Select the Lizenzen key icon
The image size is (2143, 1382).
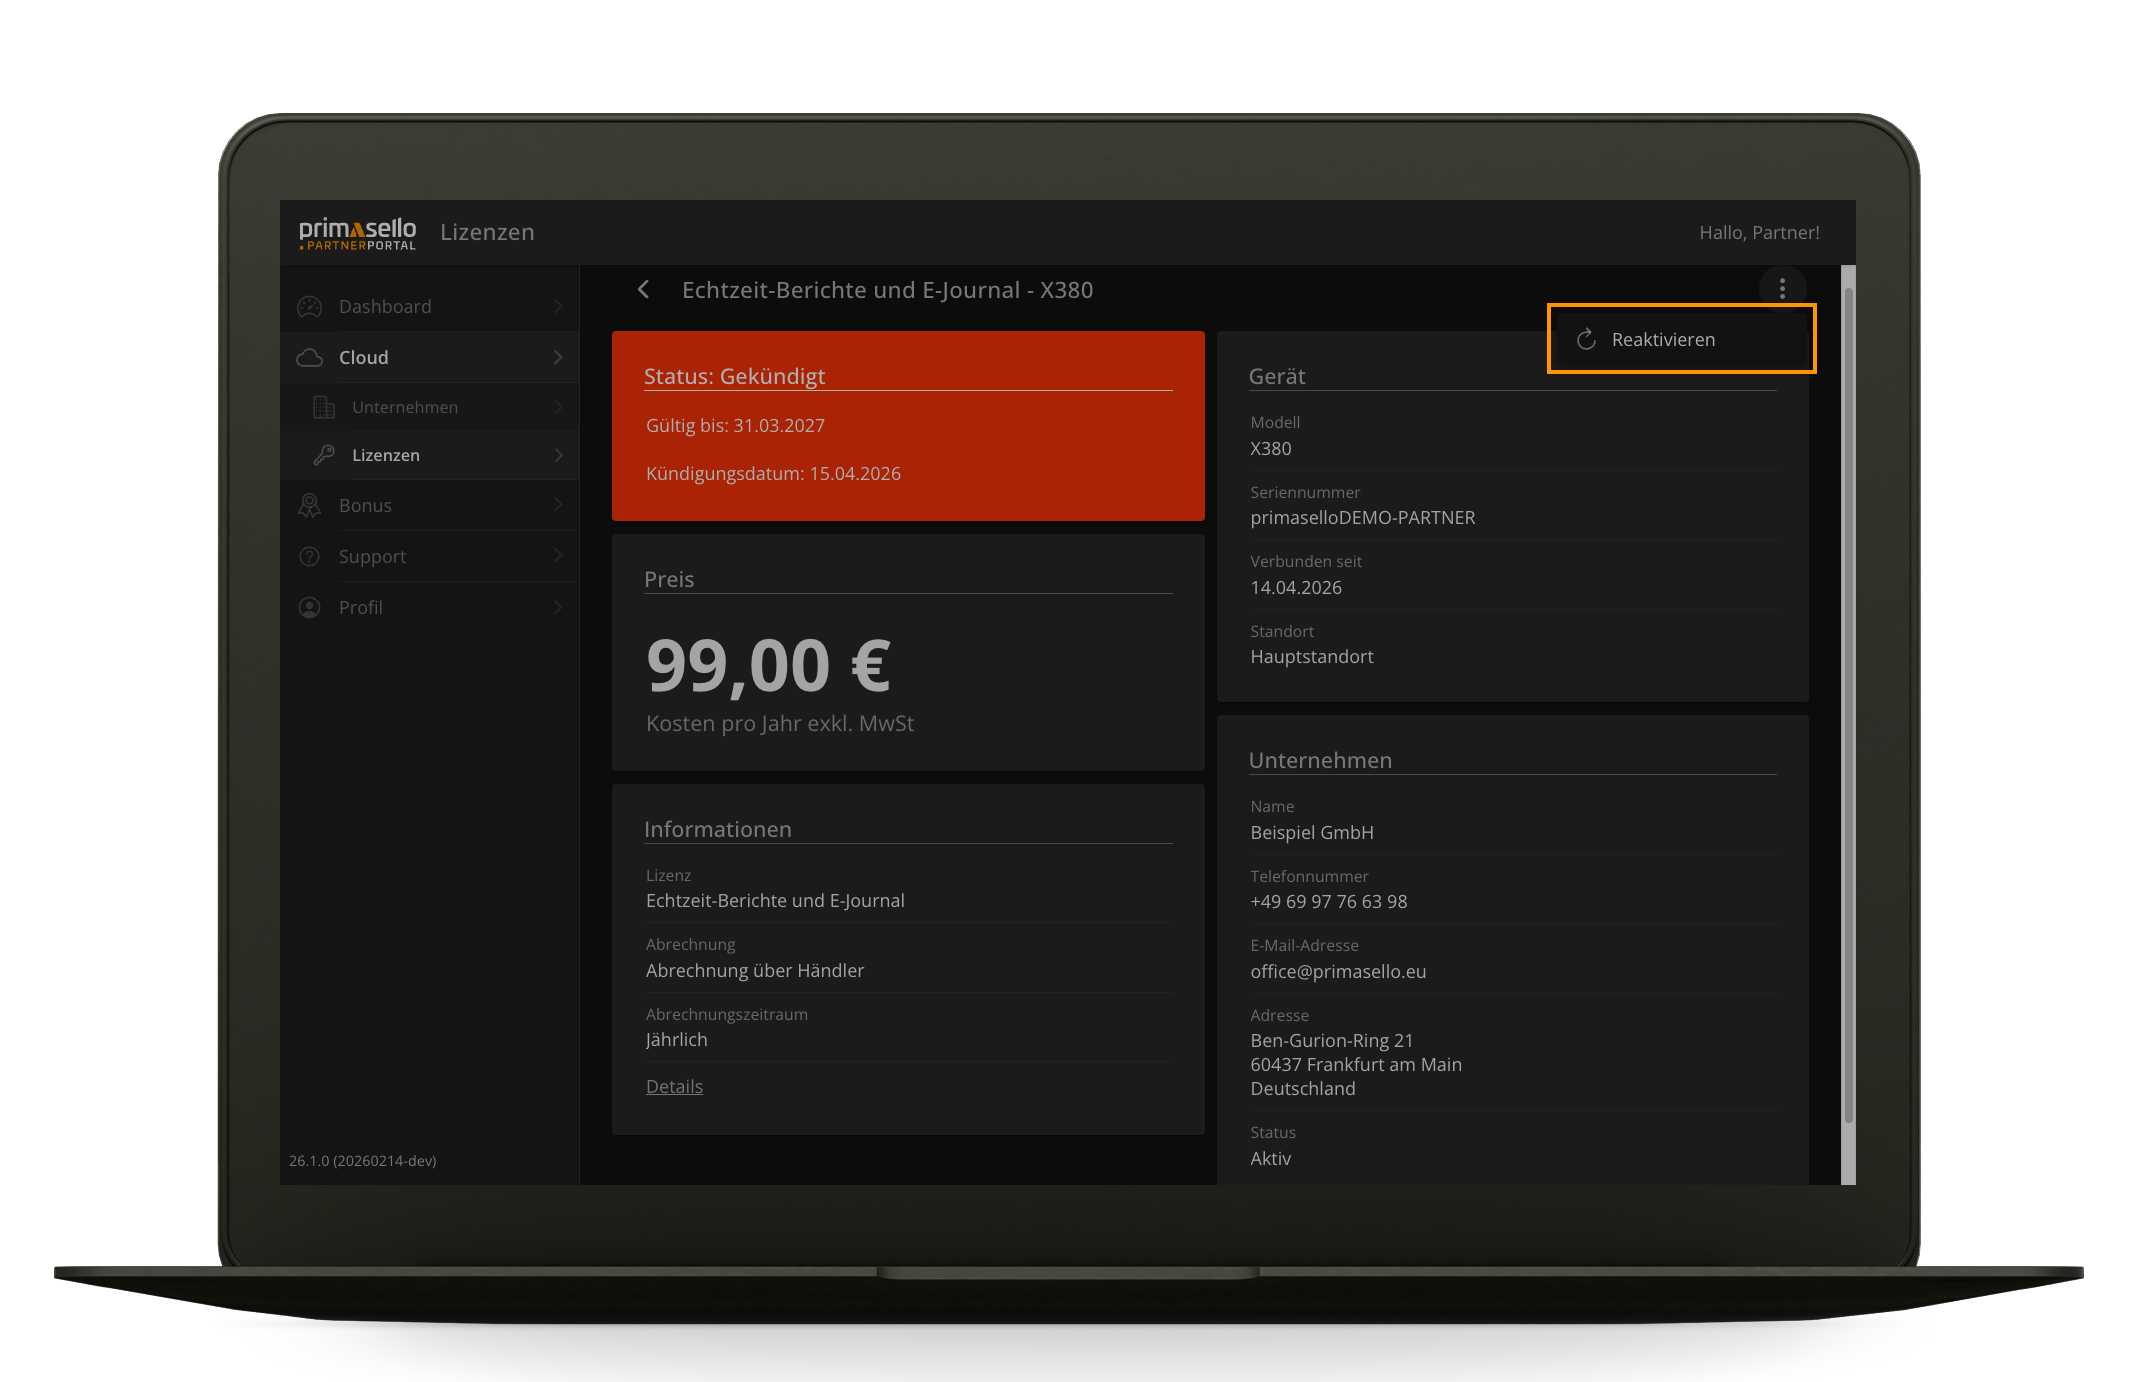pos(323,455)
